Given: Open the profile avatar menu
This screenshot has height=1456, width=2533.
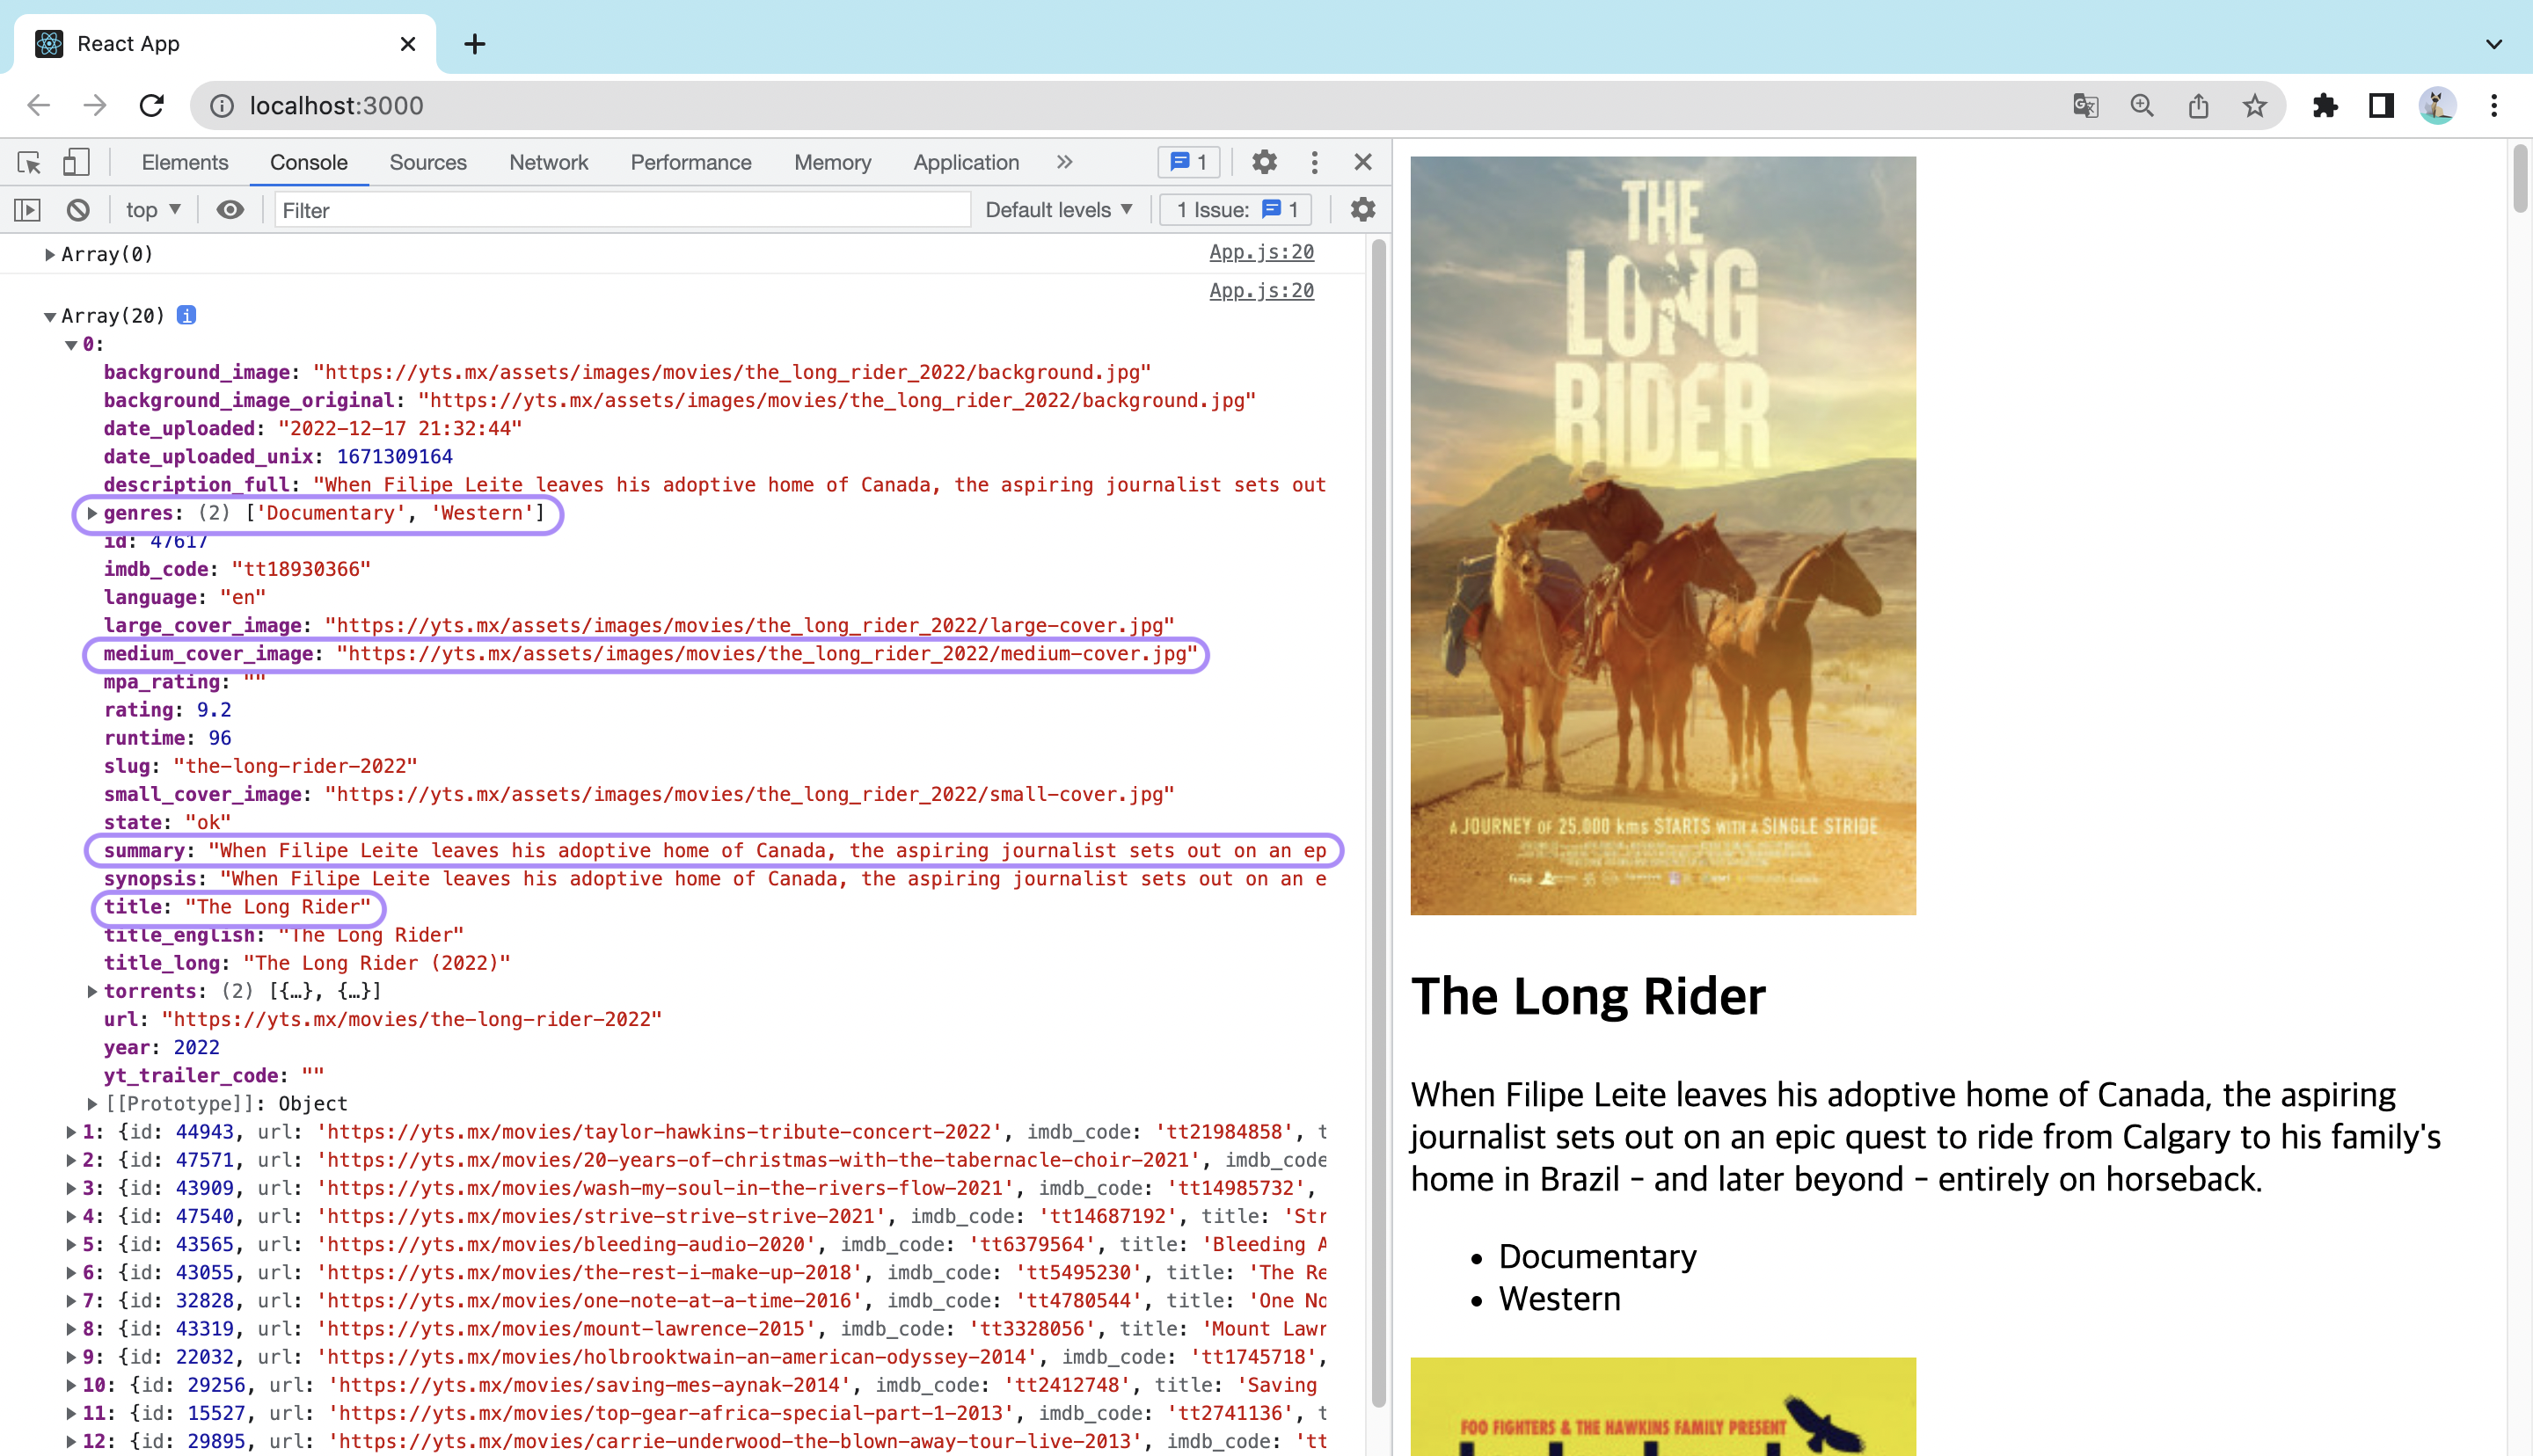Looking at the screenshot, I should (2437, 105).
